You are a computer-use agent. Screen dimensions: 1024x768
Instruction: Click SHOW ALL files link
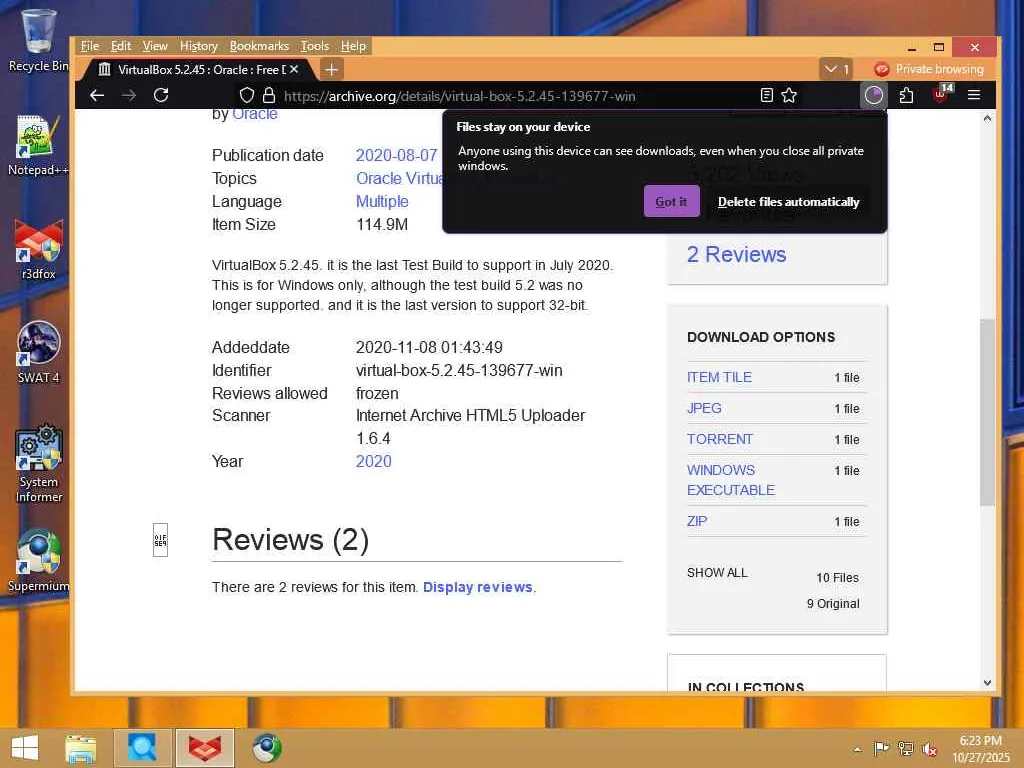click(x=717, y=573)
